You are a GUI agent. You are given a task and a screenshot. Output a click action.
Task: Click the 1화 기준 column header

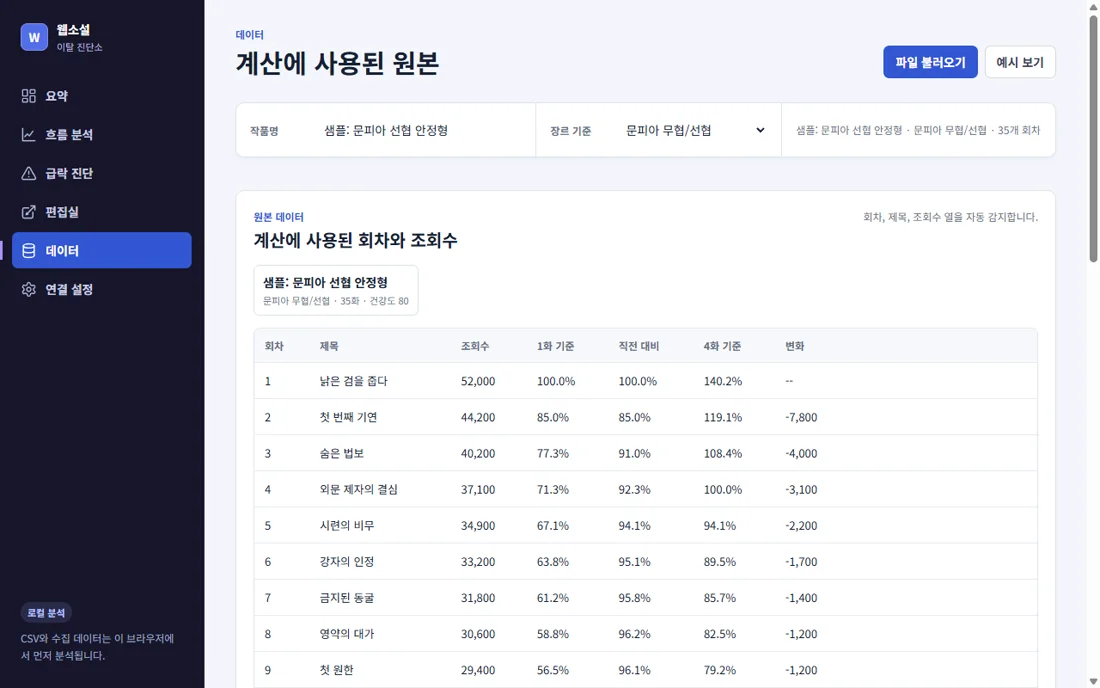tap(556, 346)
